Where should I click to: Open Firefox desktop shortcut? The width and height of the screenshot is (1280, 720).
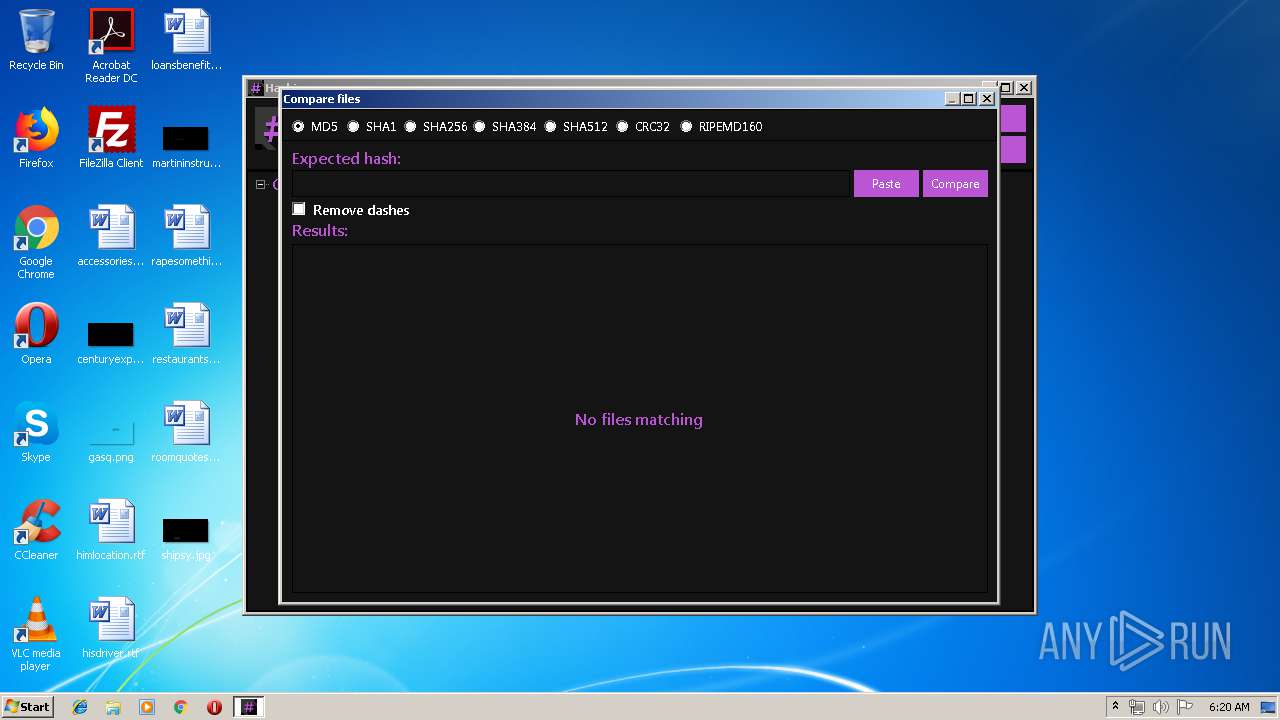pos(36,138)
